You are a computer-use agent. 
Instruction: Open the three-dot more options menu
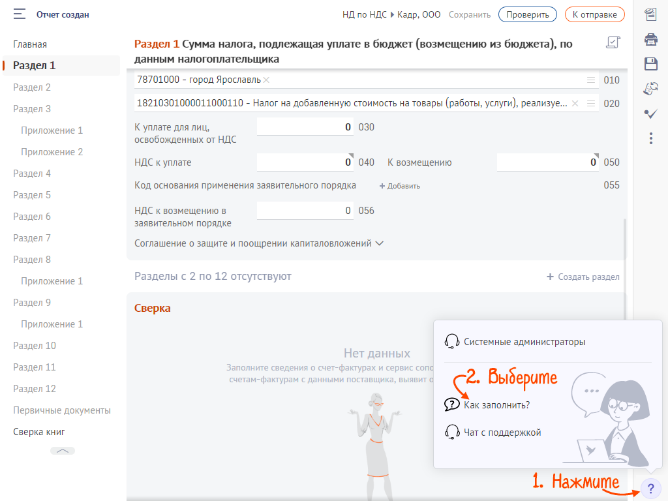point(651,137)
